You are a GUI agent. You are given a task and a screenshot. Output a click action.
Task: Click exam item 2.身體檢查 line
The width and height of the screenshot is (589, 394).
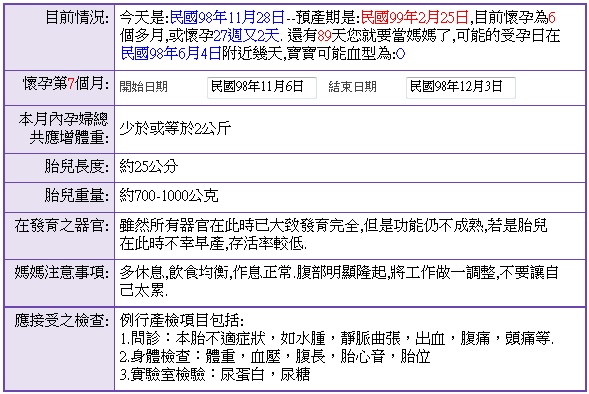tap(275, 356)
